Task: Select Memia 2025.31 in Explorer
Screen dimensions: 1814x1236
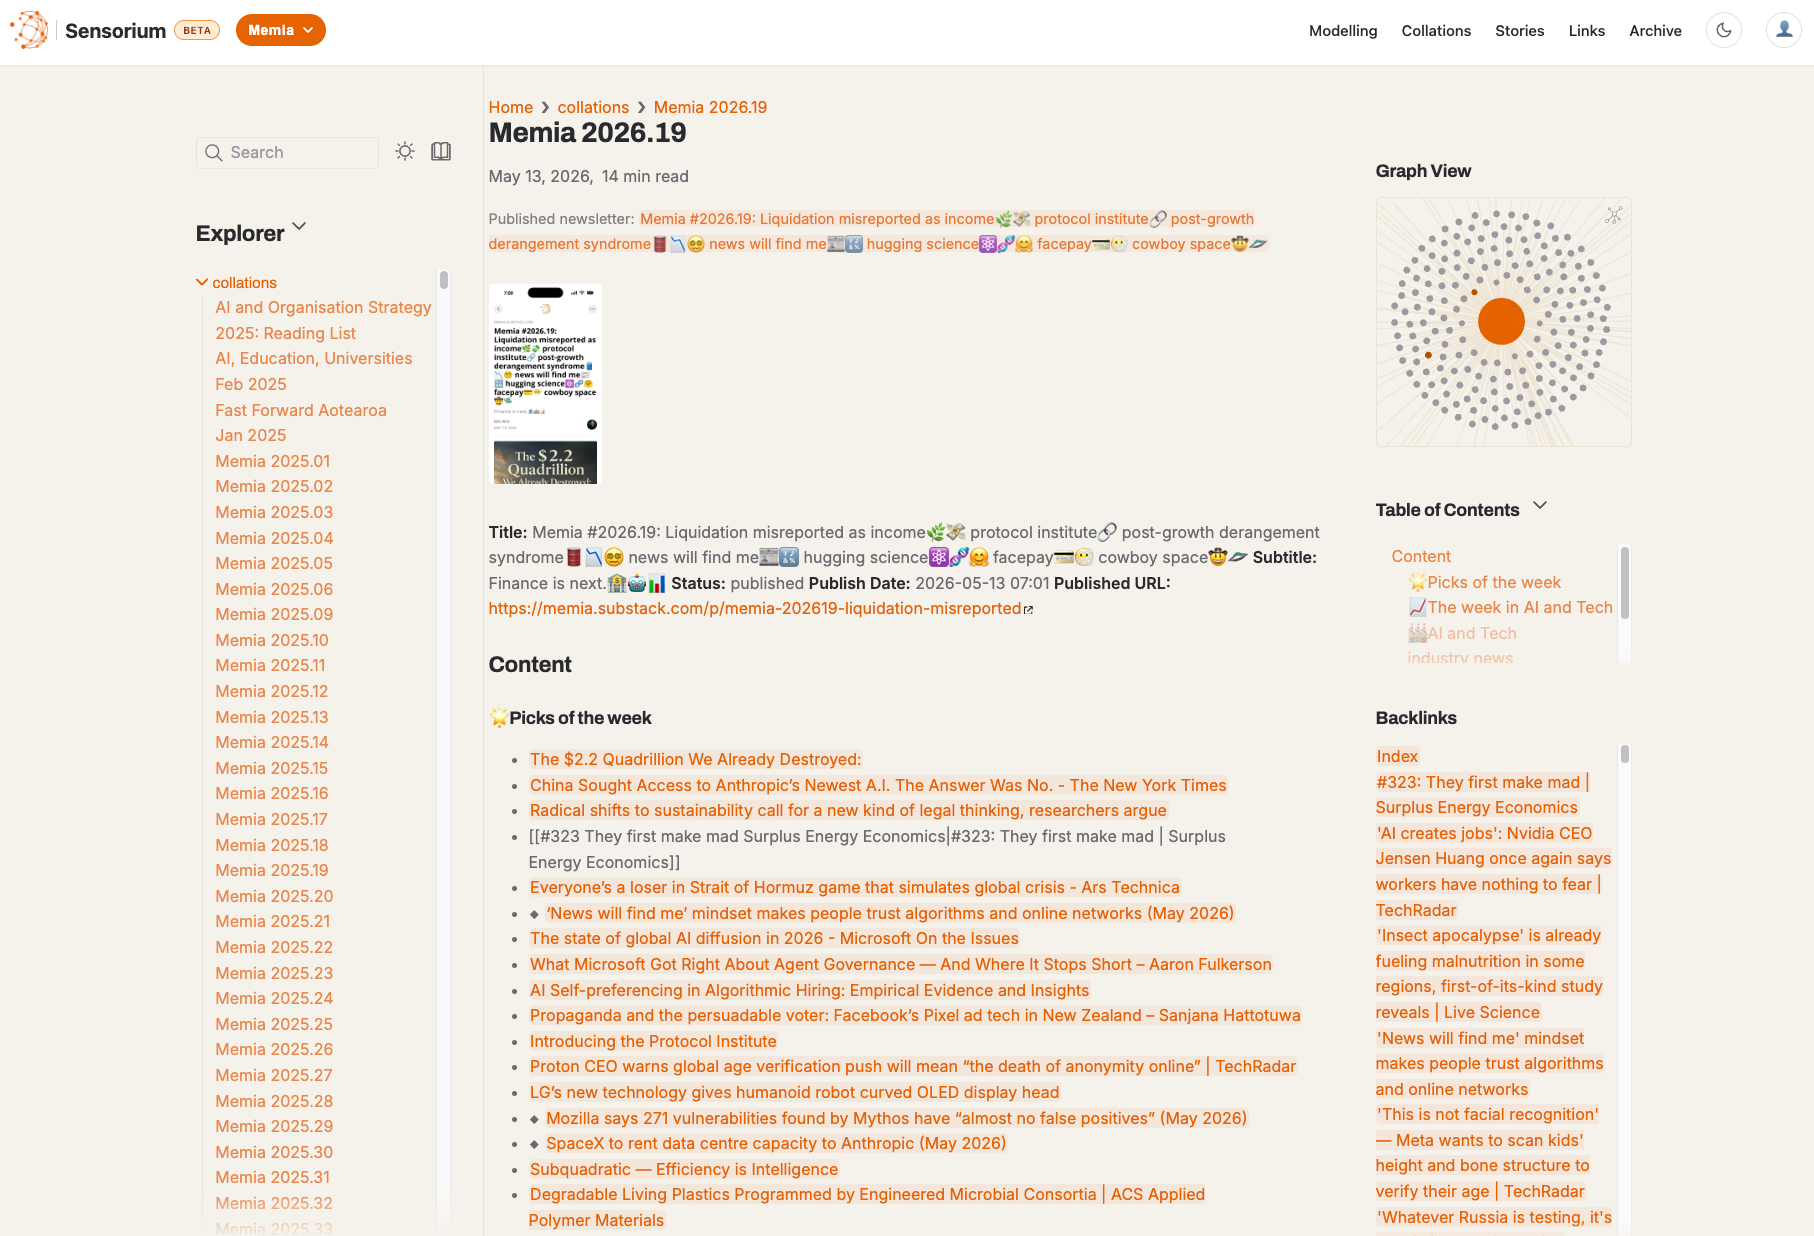Action: coord(272,1177)
